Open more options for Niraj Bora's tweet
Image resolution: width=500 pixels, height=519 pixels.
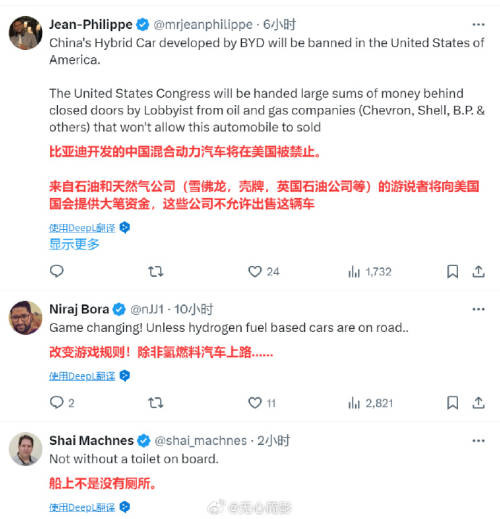pos(478,309)
